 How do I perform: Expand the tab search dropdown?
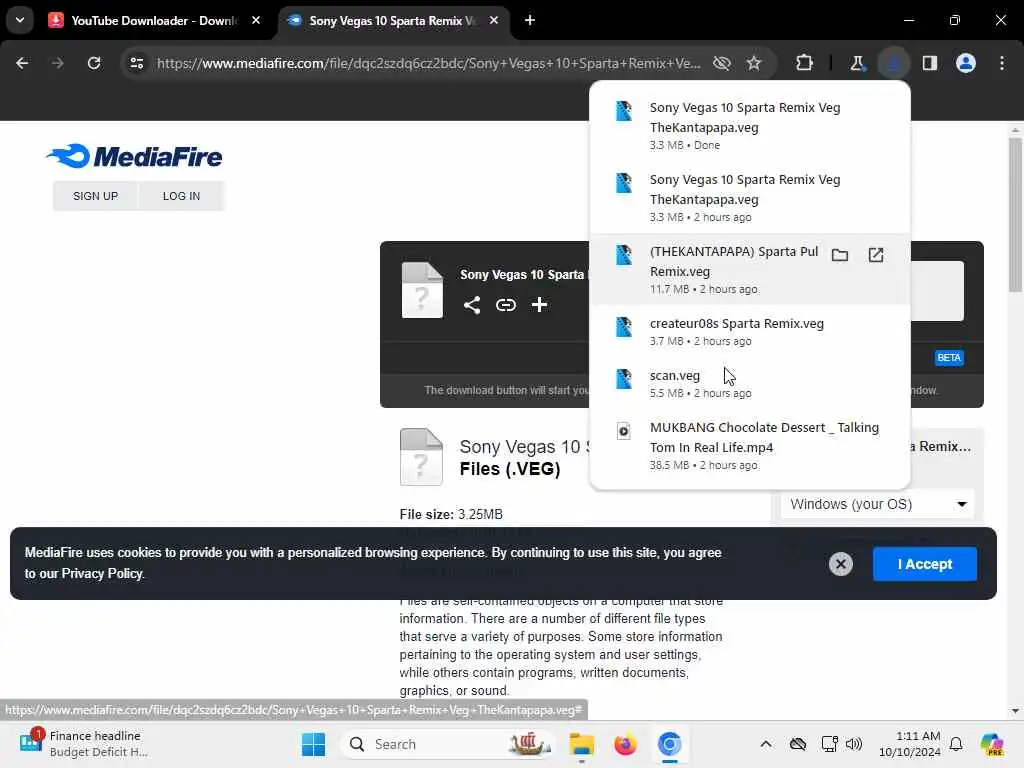20,20
